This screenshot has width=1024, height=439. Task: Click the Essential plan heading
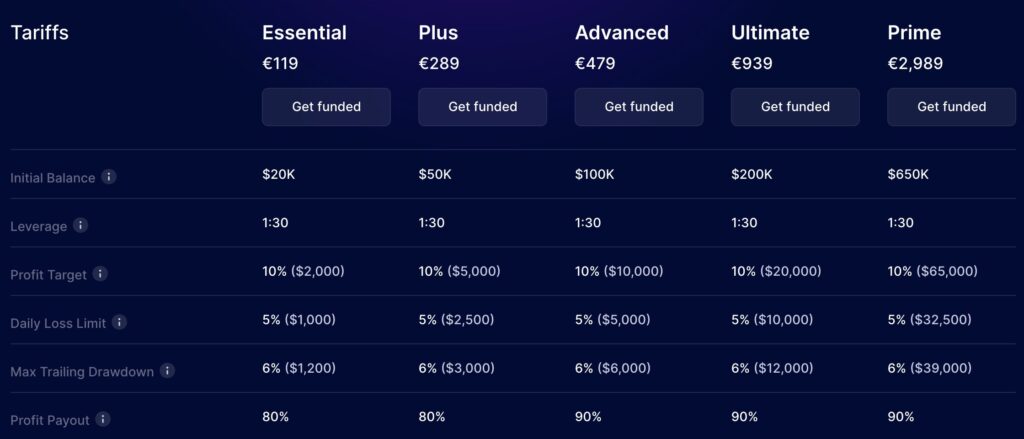[304, 33]
